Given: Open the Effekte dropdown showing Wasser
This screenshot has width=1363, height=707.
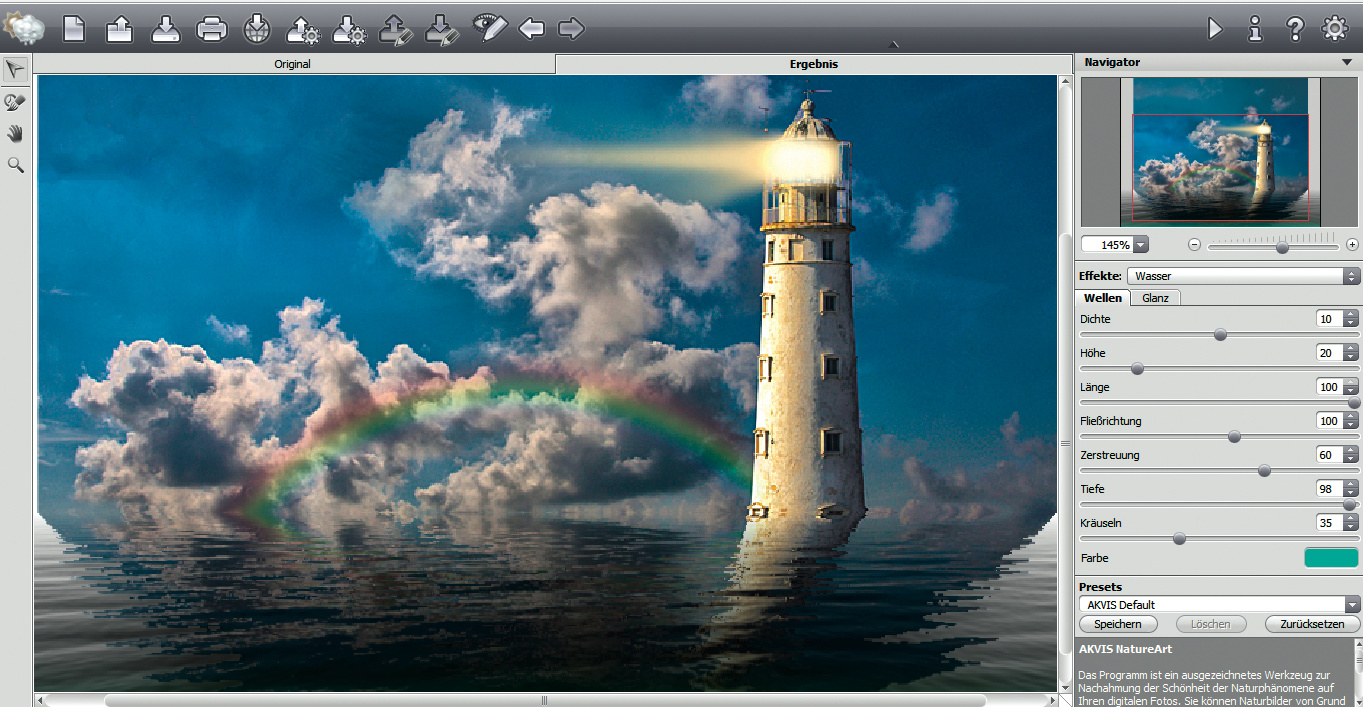Looking at the screenshot, I should click(x=1243, y=276).
